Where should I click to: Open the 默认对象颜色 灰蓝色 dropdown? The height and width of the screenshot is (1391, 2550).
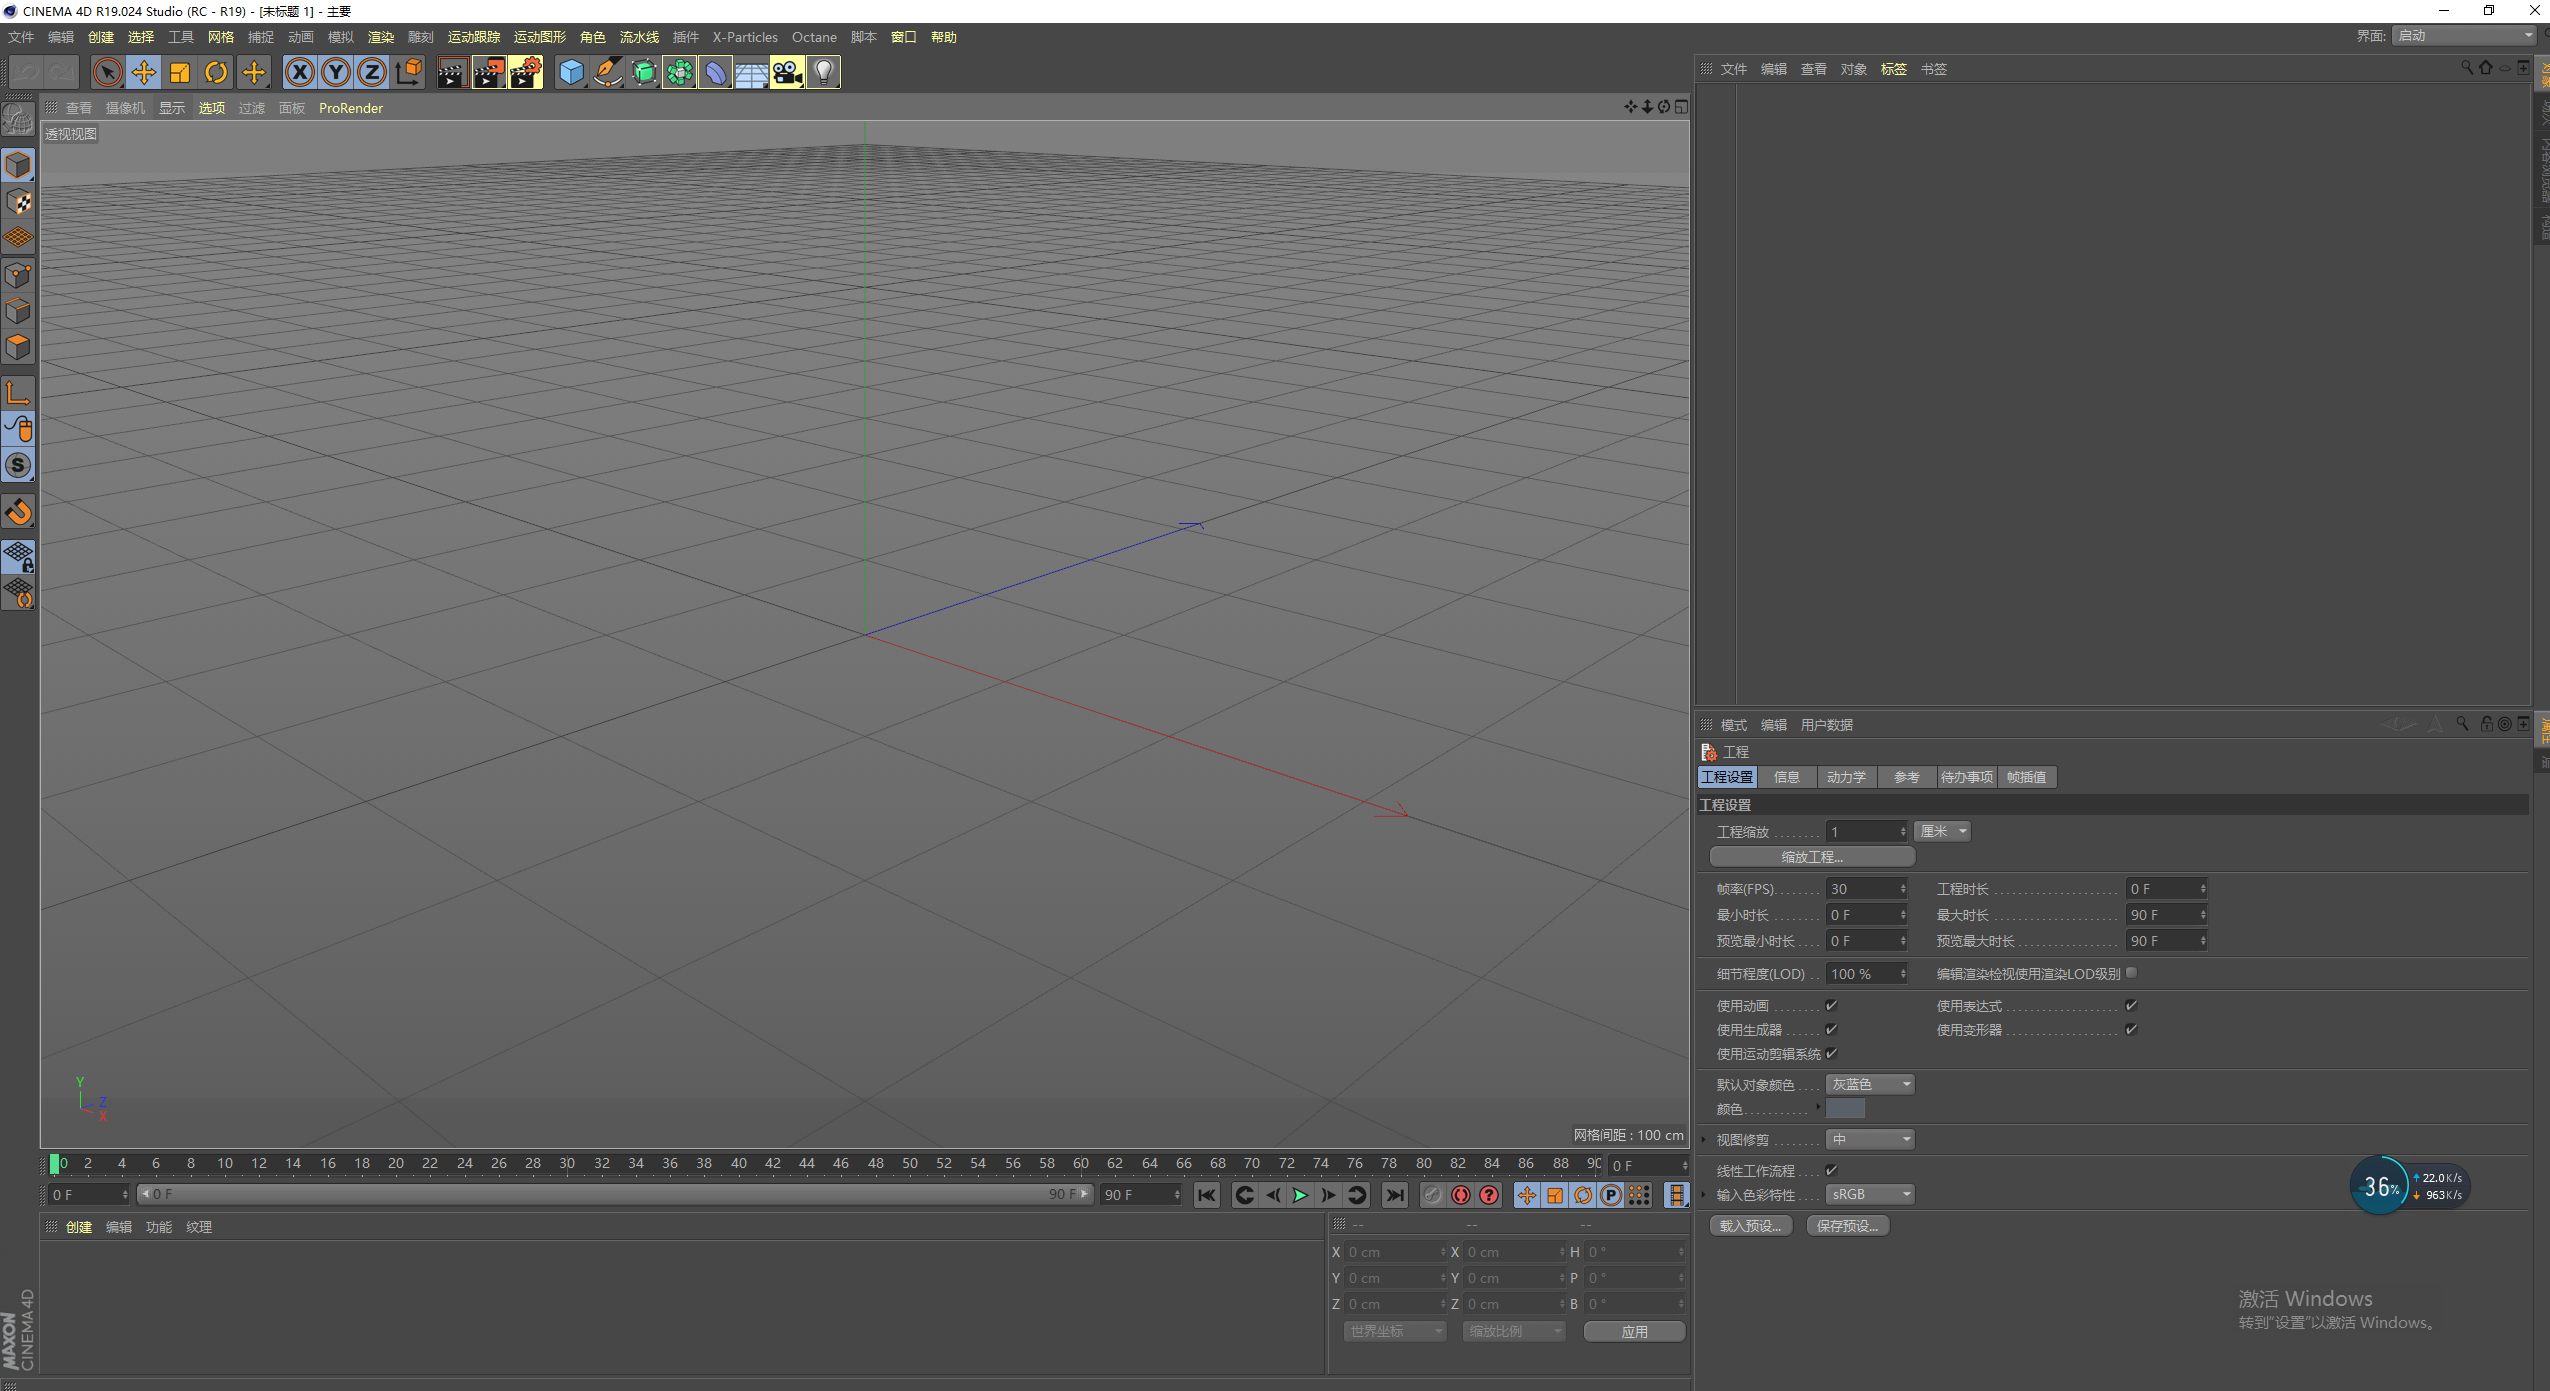coord(1869,1084)
